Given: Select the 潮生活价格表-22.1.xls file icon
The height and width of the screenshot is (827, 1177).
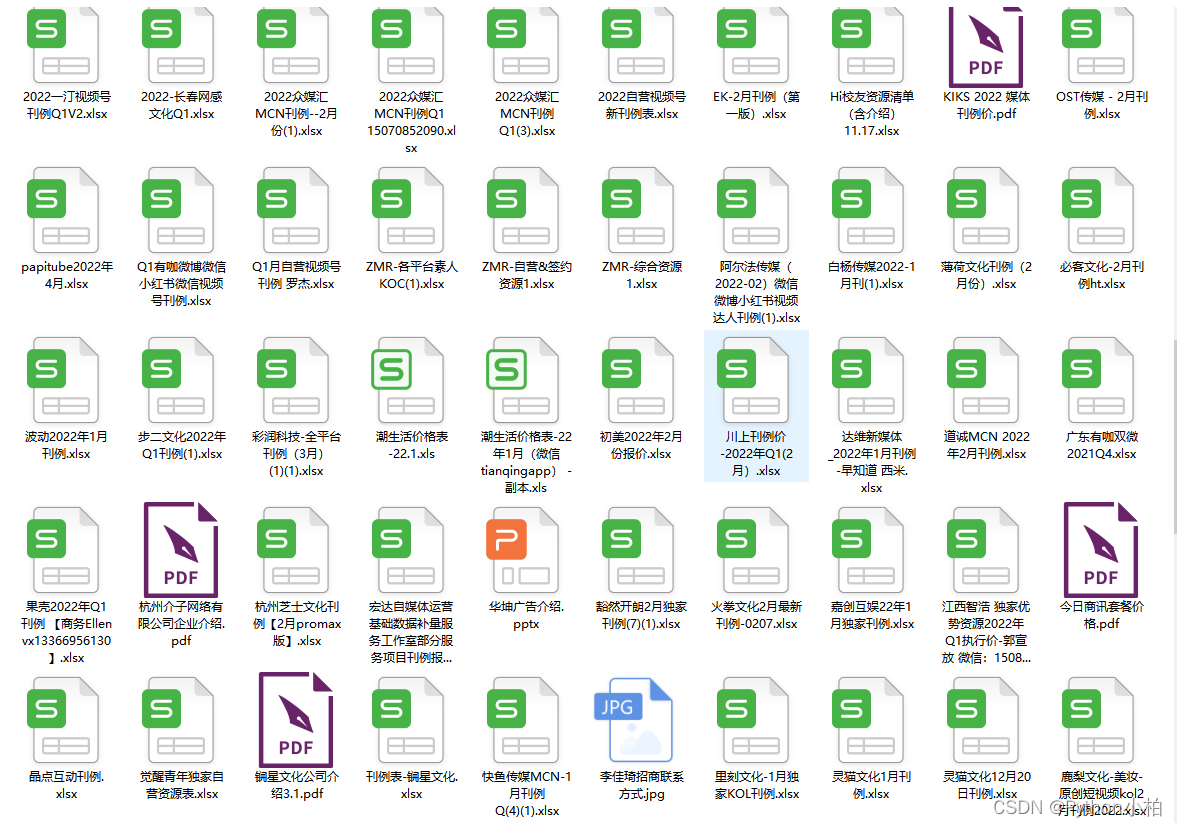Looking at the screenshot, I should [408, 380].
